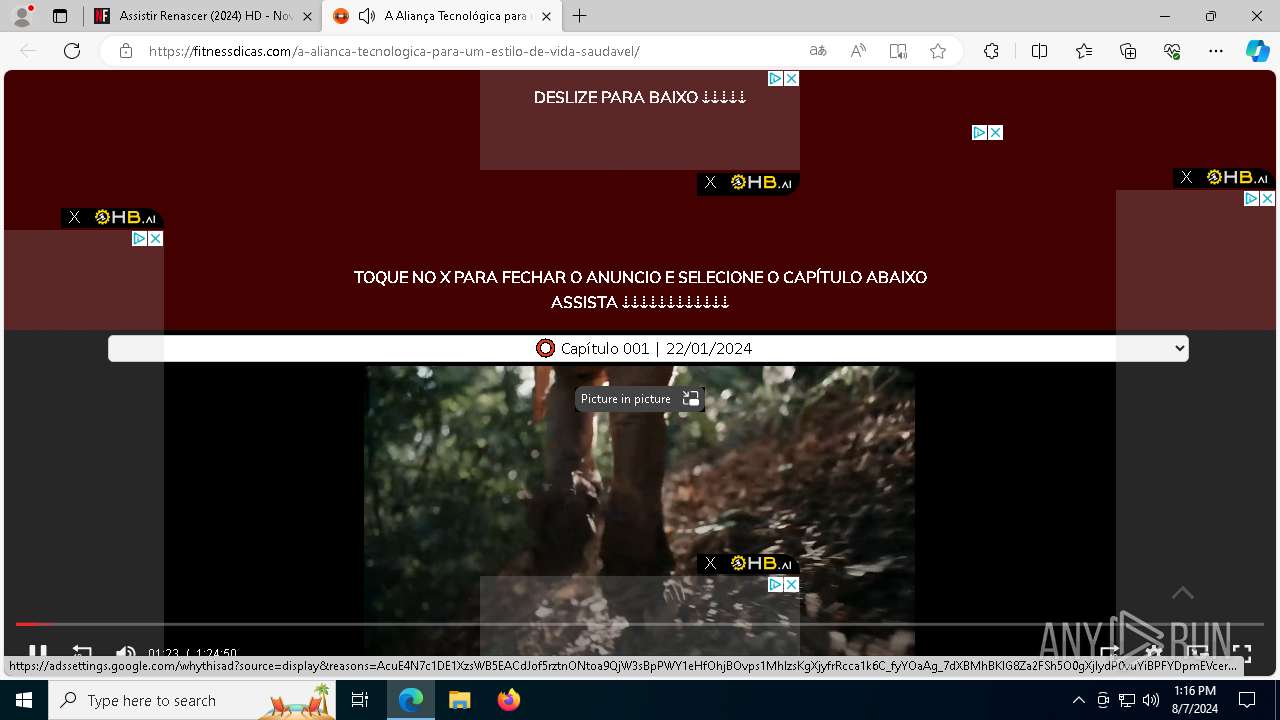1280x720 pixels.
Task: Close the HB.AI ad on the left
Action: click(75, 217)
